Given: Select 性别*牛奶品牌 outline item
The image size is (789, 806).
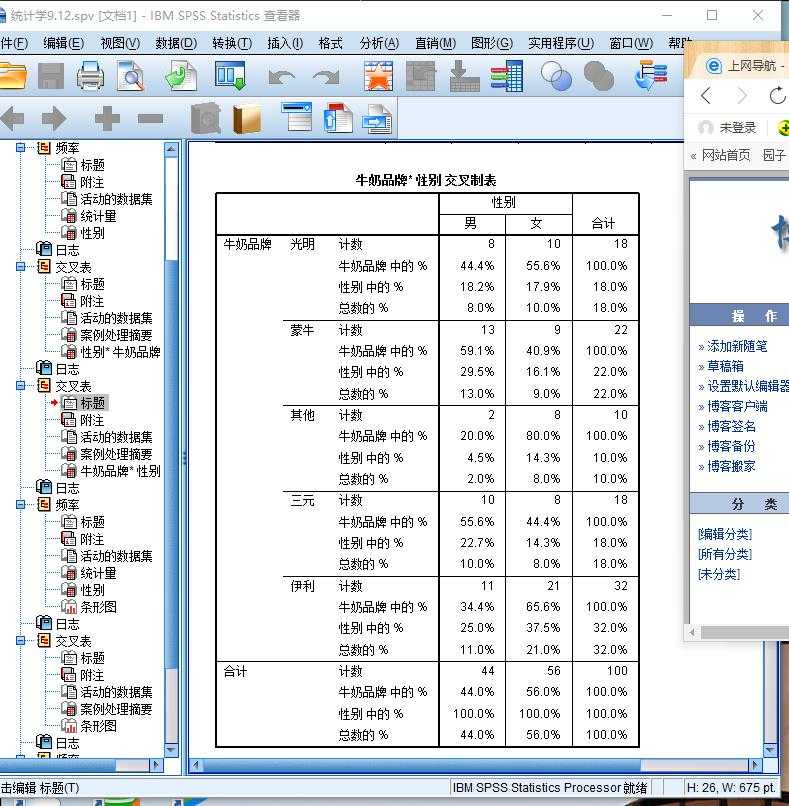Looking at the screenshot, I should click(x=120, y=352).
